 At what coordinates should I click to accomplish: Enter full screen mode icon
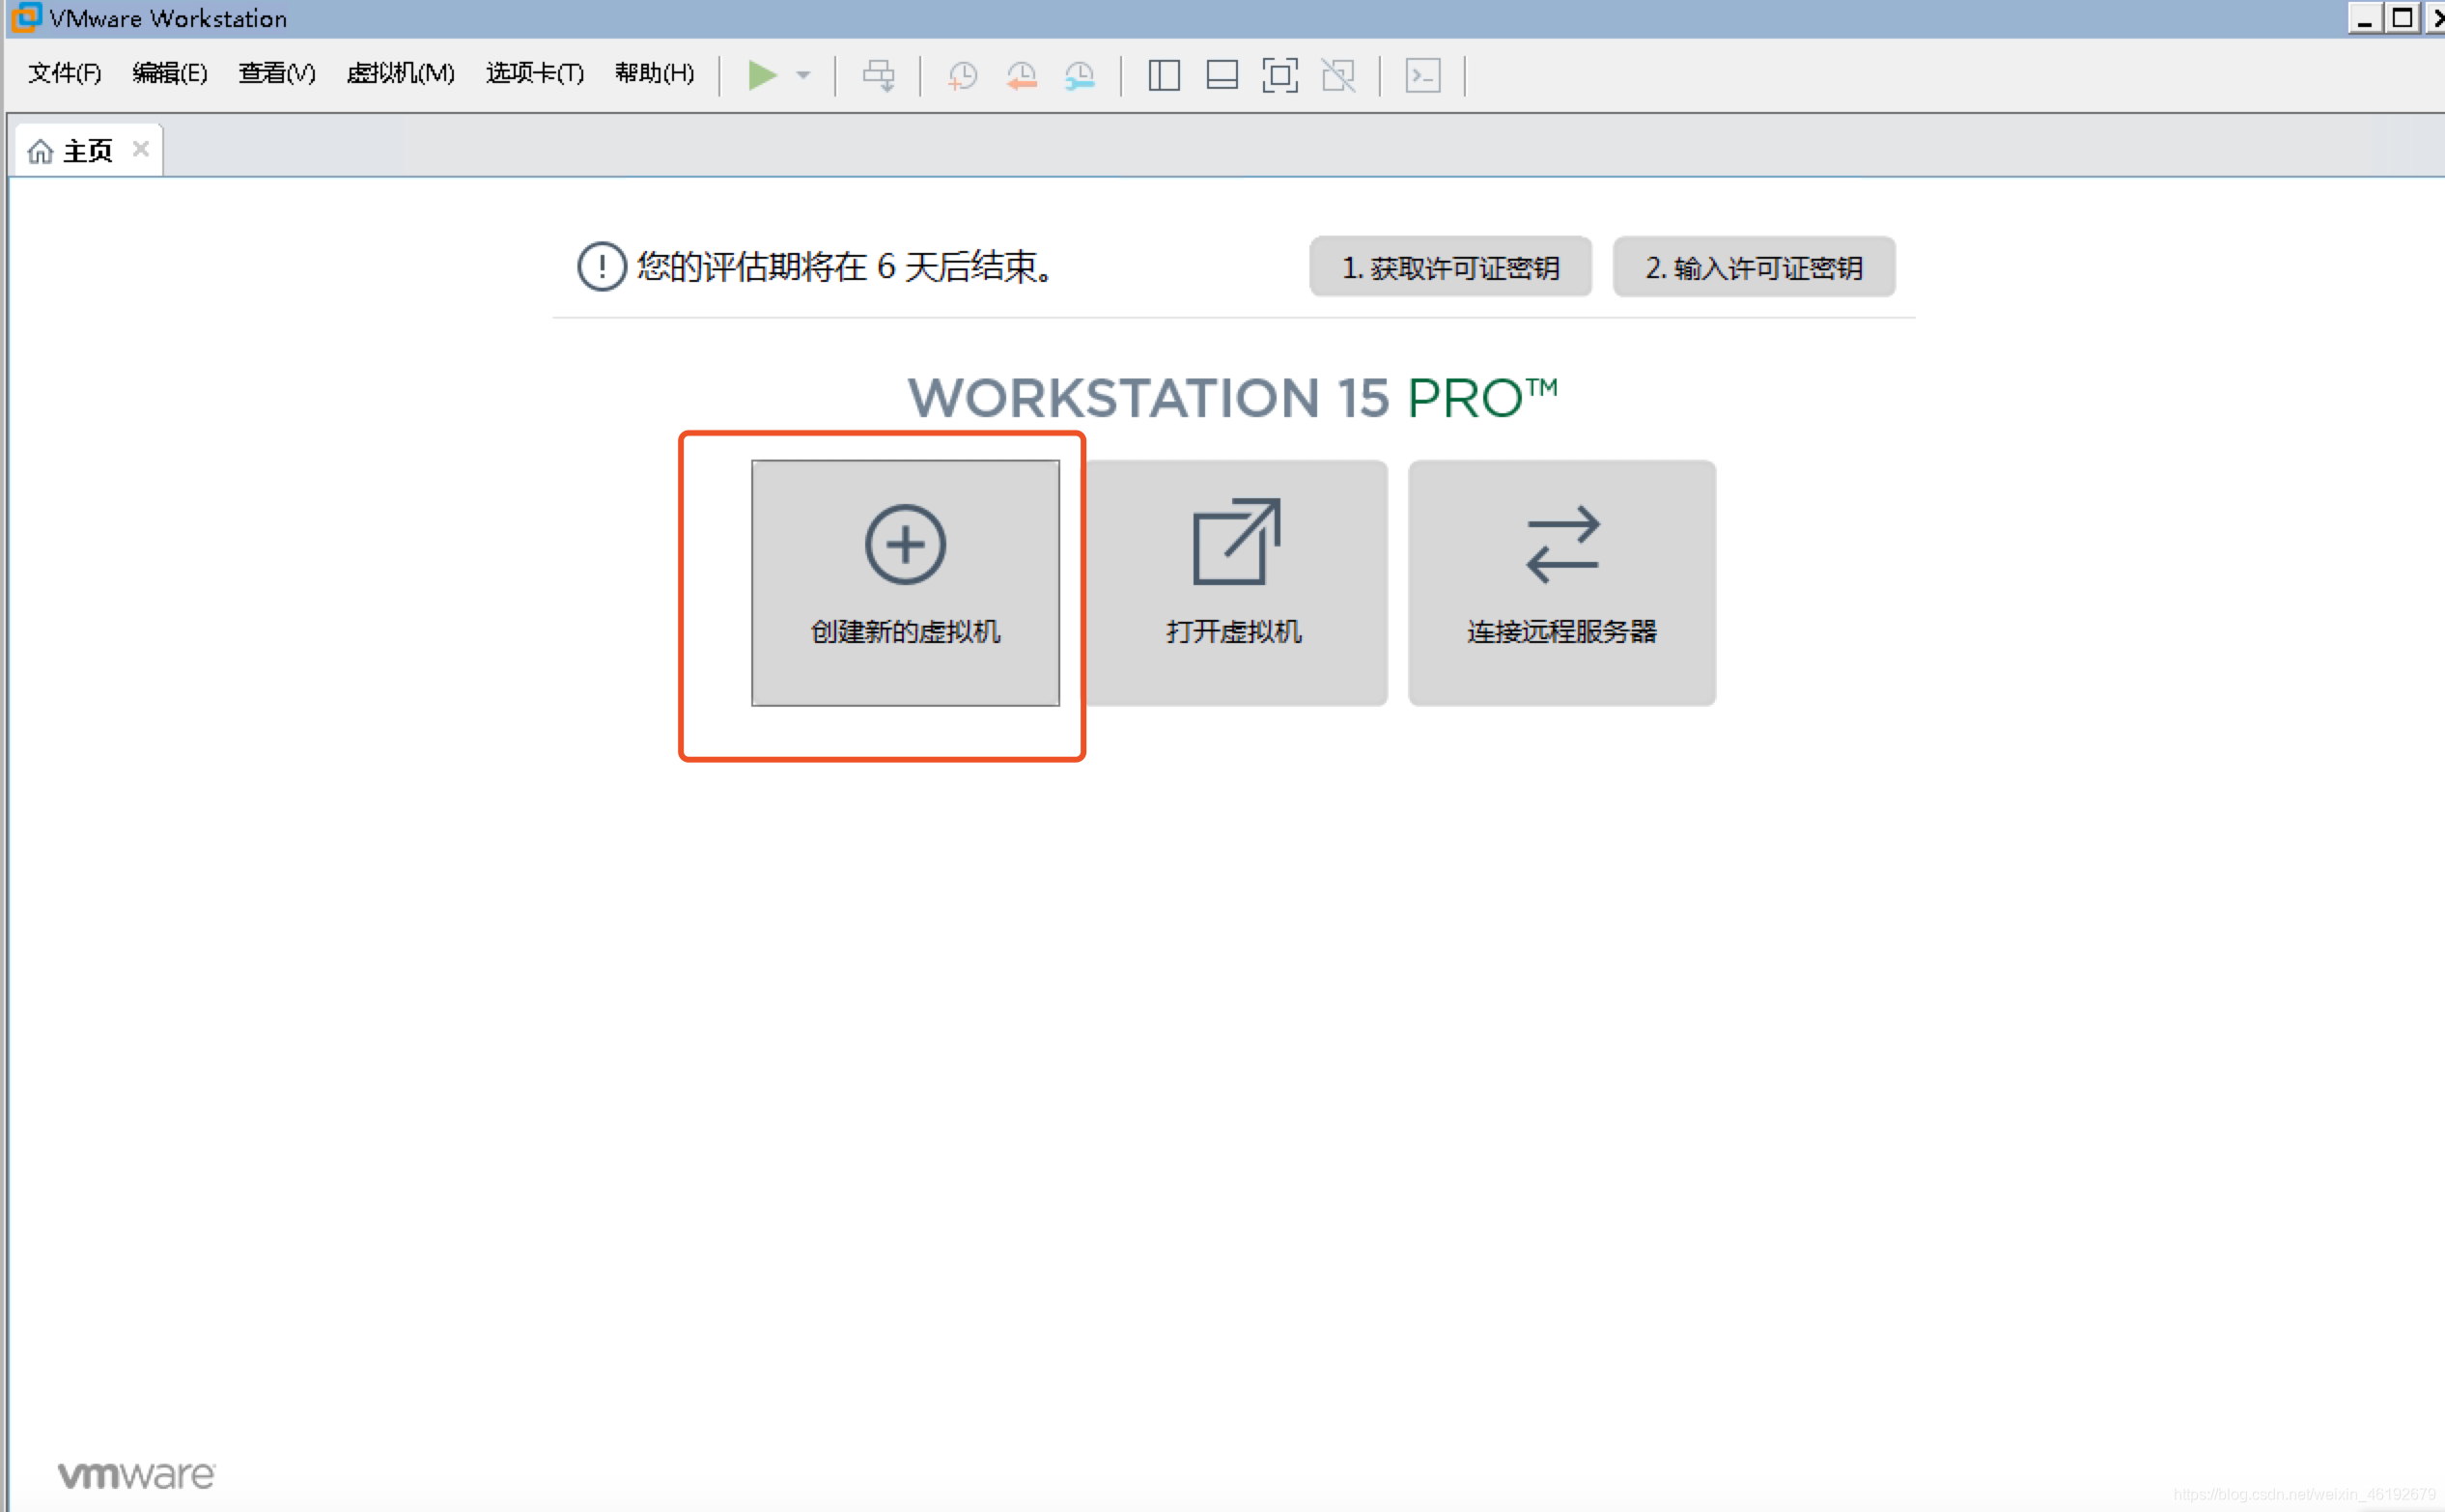pyautogui.click(x=1280, y=75)
